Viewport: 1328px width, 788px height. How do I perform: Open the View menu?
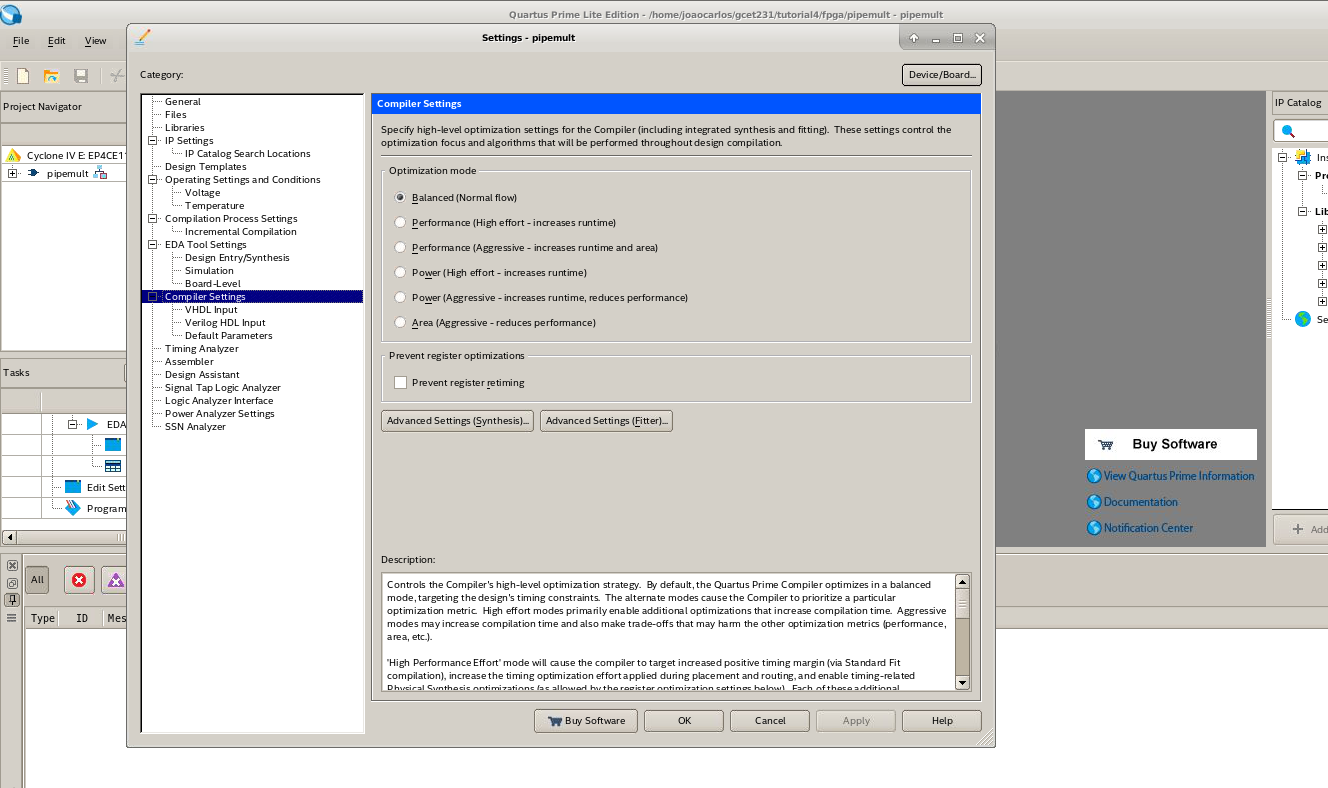click(95, 41)
